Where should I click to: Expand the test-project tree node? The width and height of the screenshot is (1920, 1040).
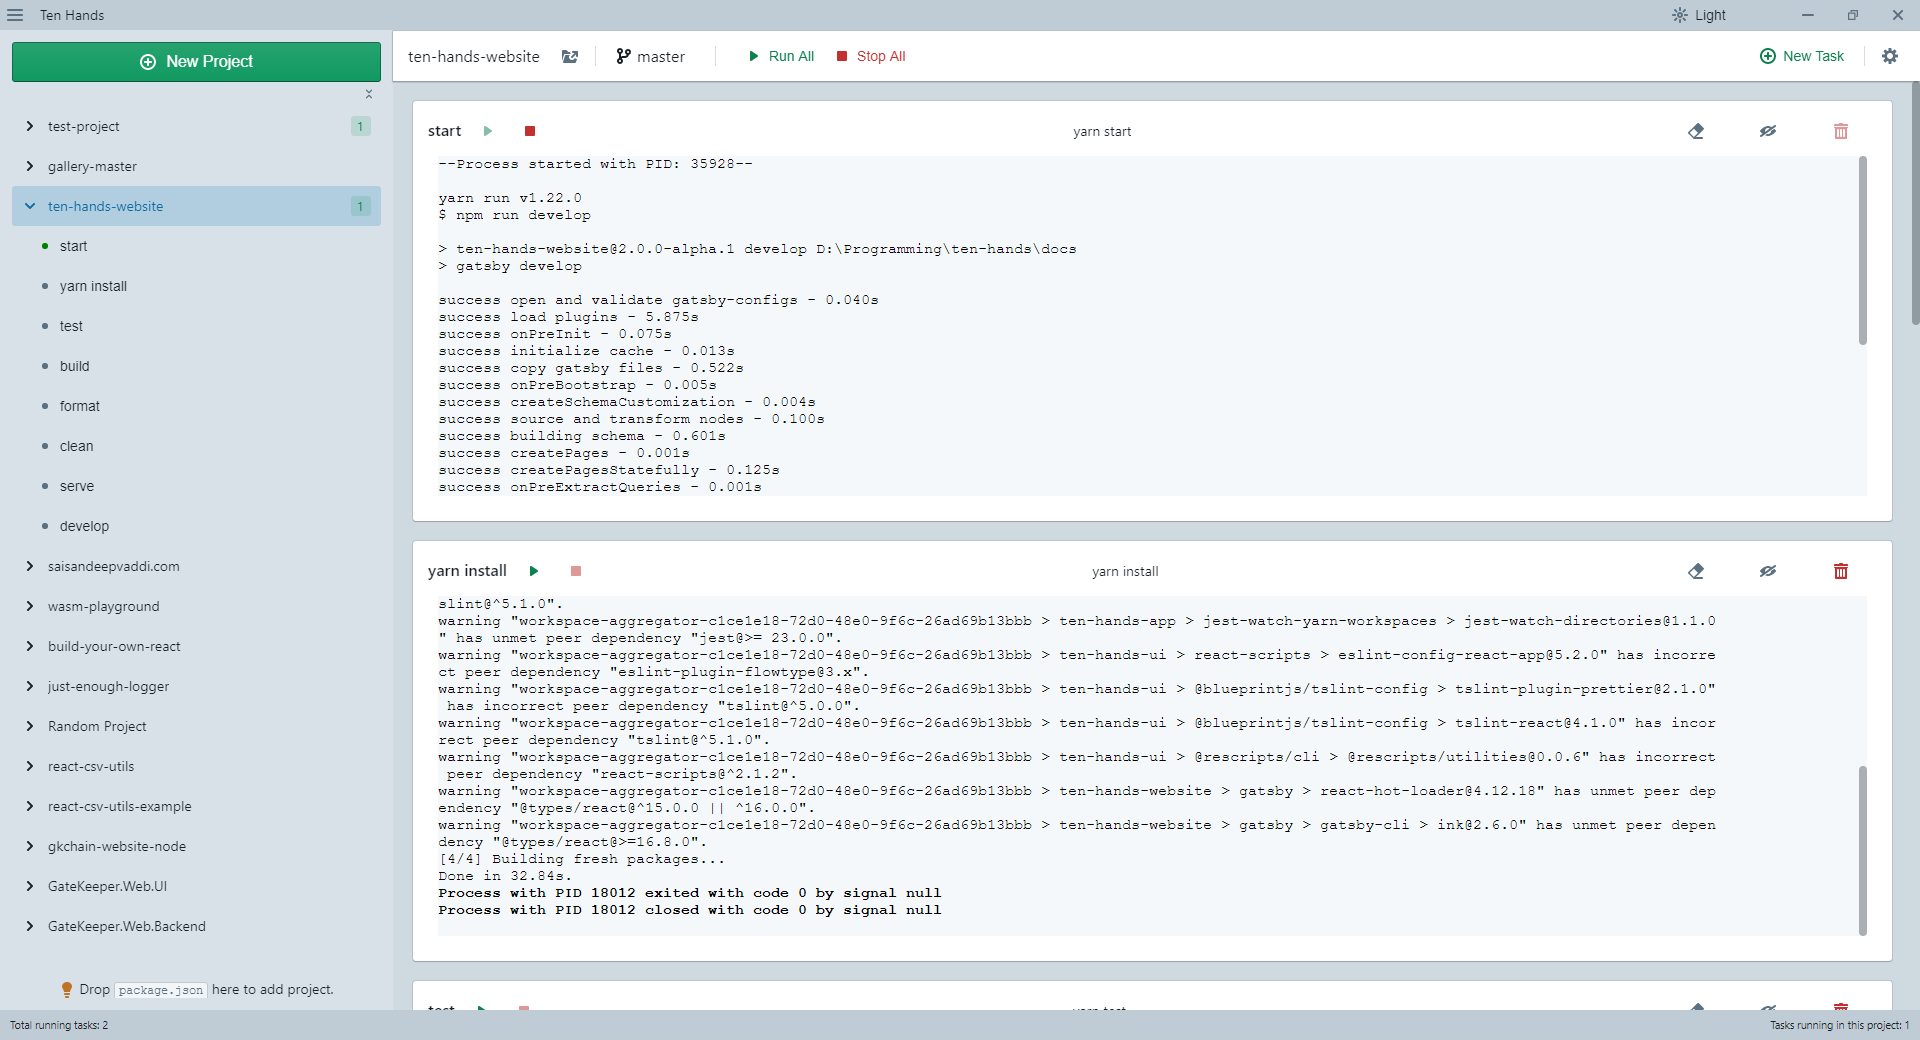(x=30, y=126)
